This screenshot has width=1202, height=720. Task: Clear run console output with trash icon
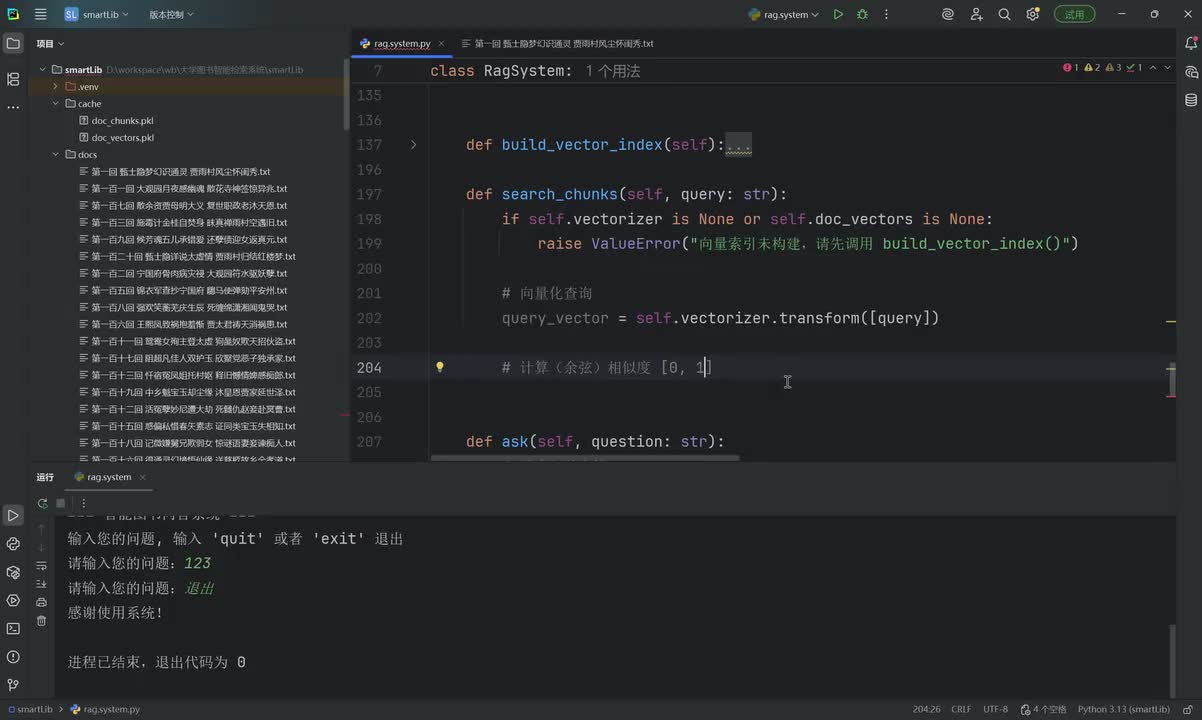pyautogui.click(x=41, y=620)
